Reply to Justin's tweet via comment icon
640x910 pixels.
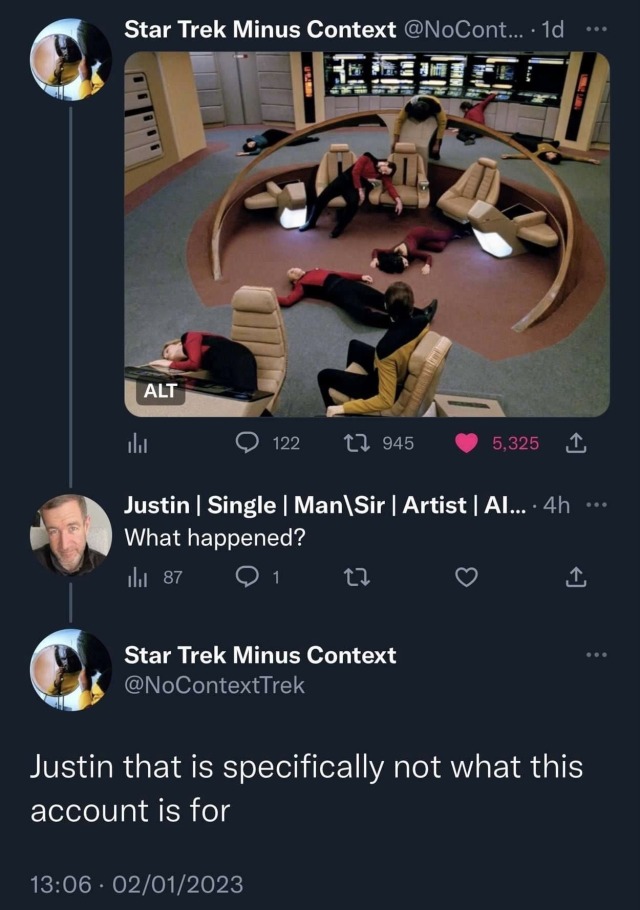click(248, 576)
